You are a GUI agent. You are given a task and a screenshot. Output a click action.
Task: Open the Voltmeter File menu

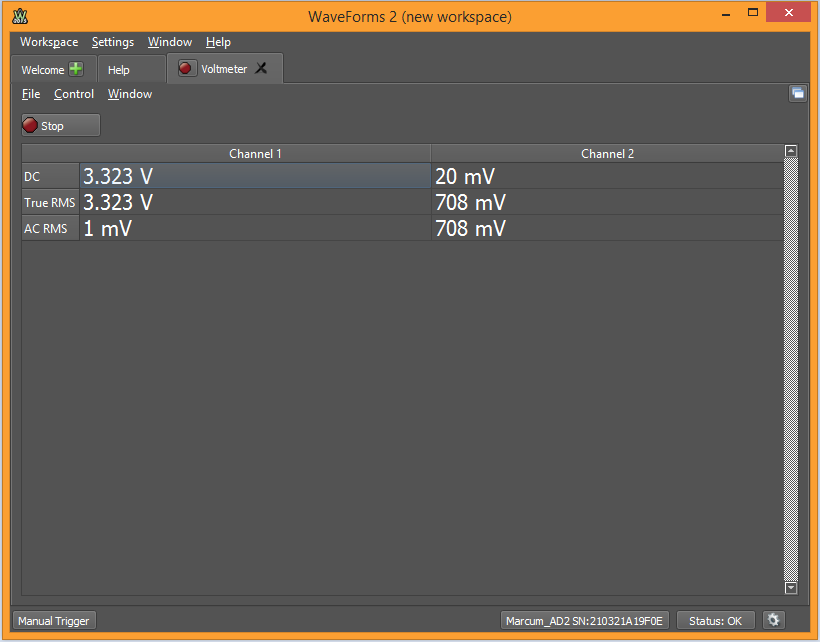coord(31,94)
